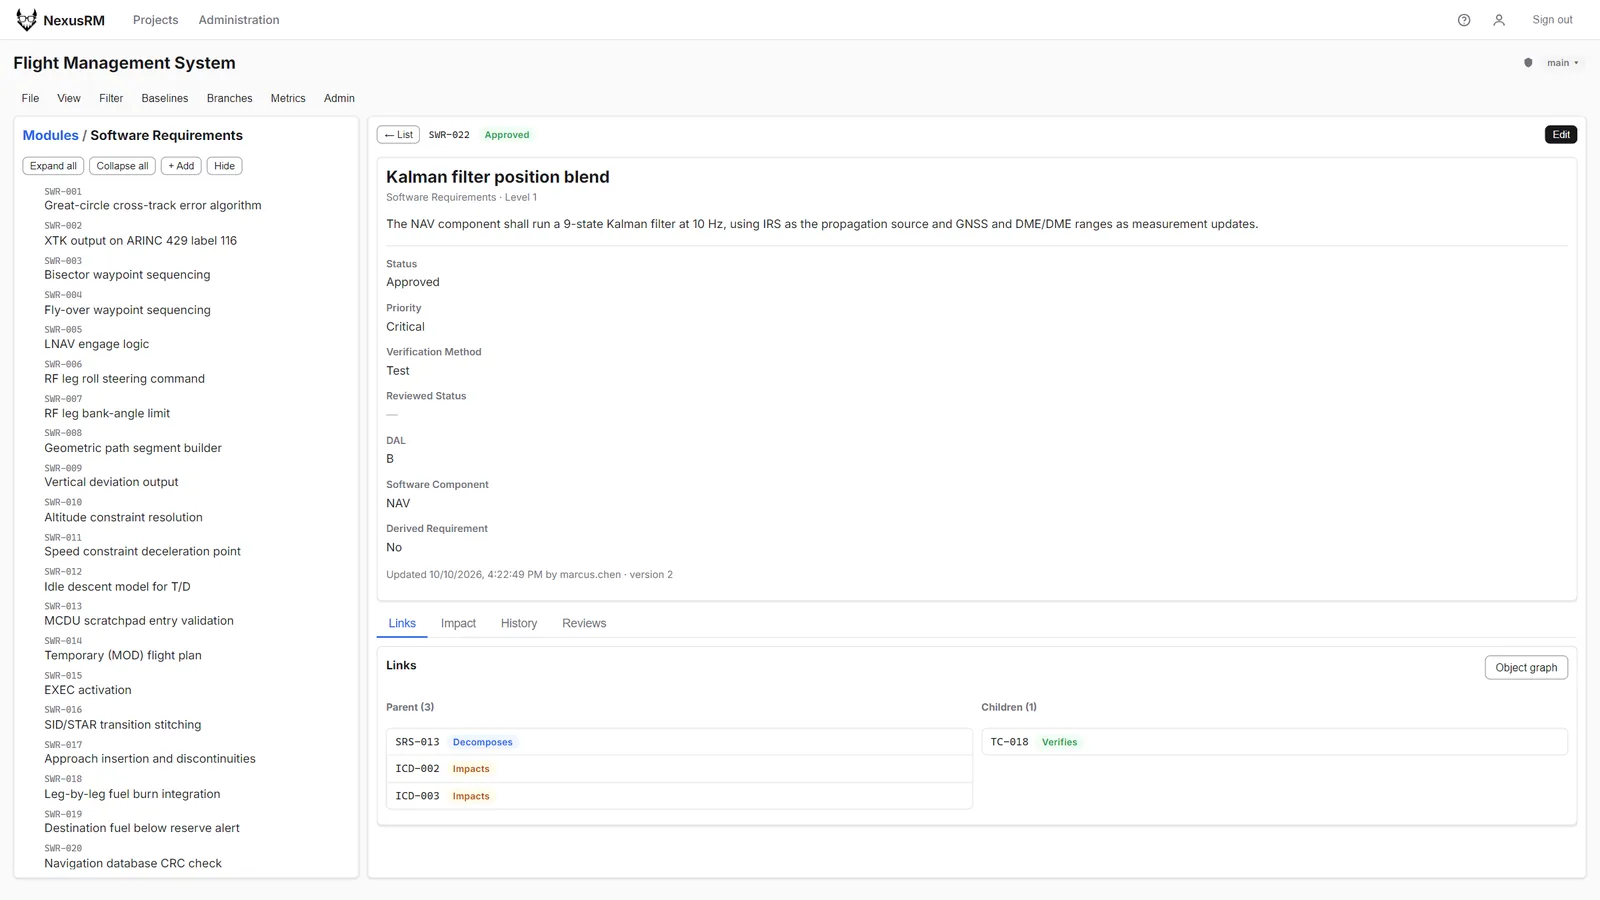Select SWR-013 MCDU scratchpad entry validation

tap(139, 614)
